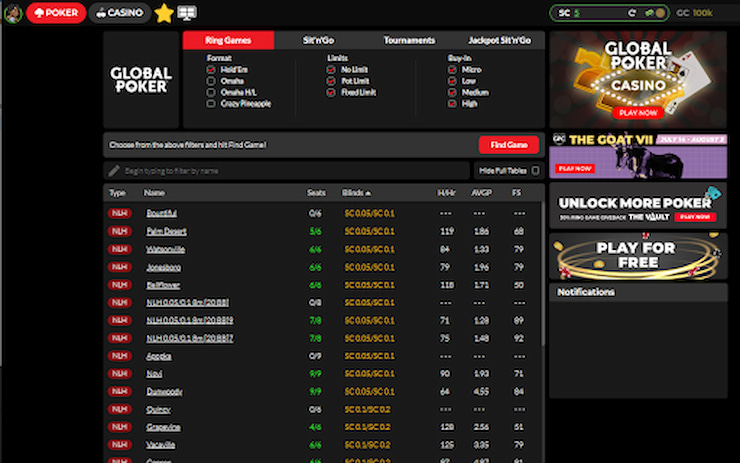740x463 pixels.
Task: Click the red Find Game button
Action: click(x=509, y=145)
